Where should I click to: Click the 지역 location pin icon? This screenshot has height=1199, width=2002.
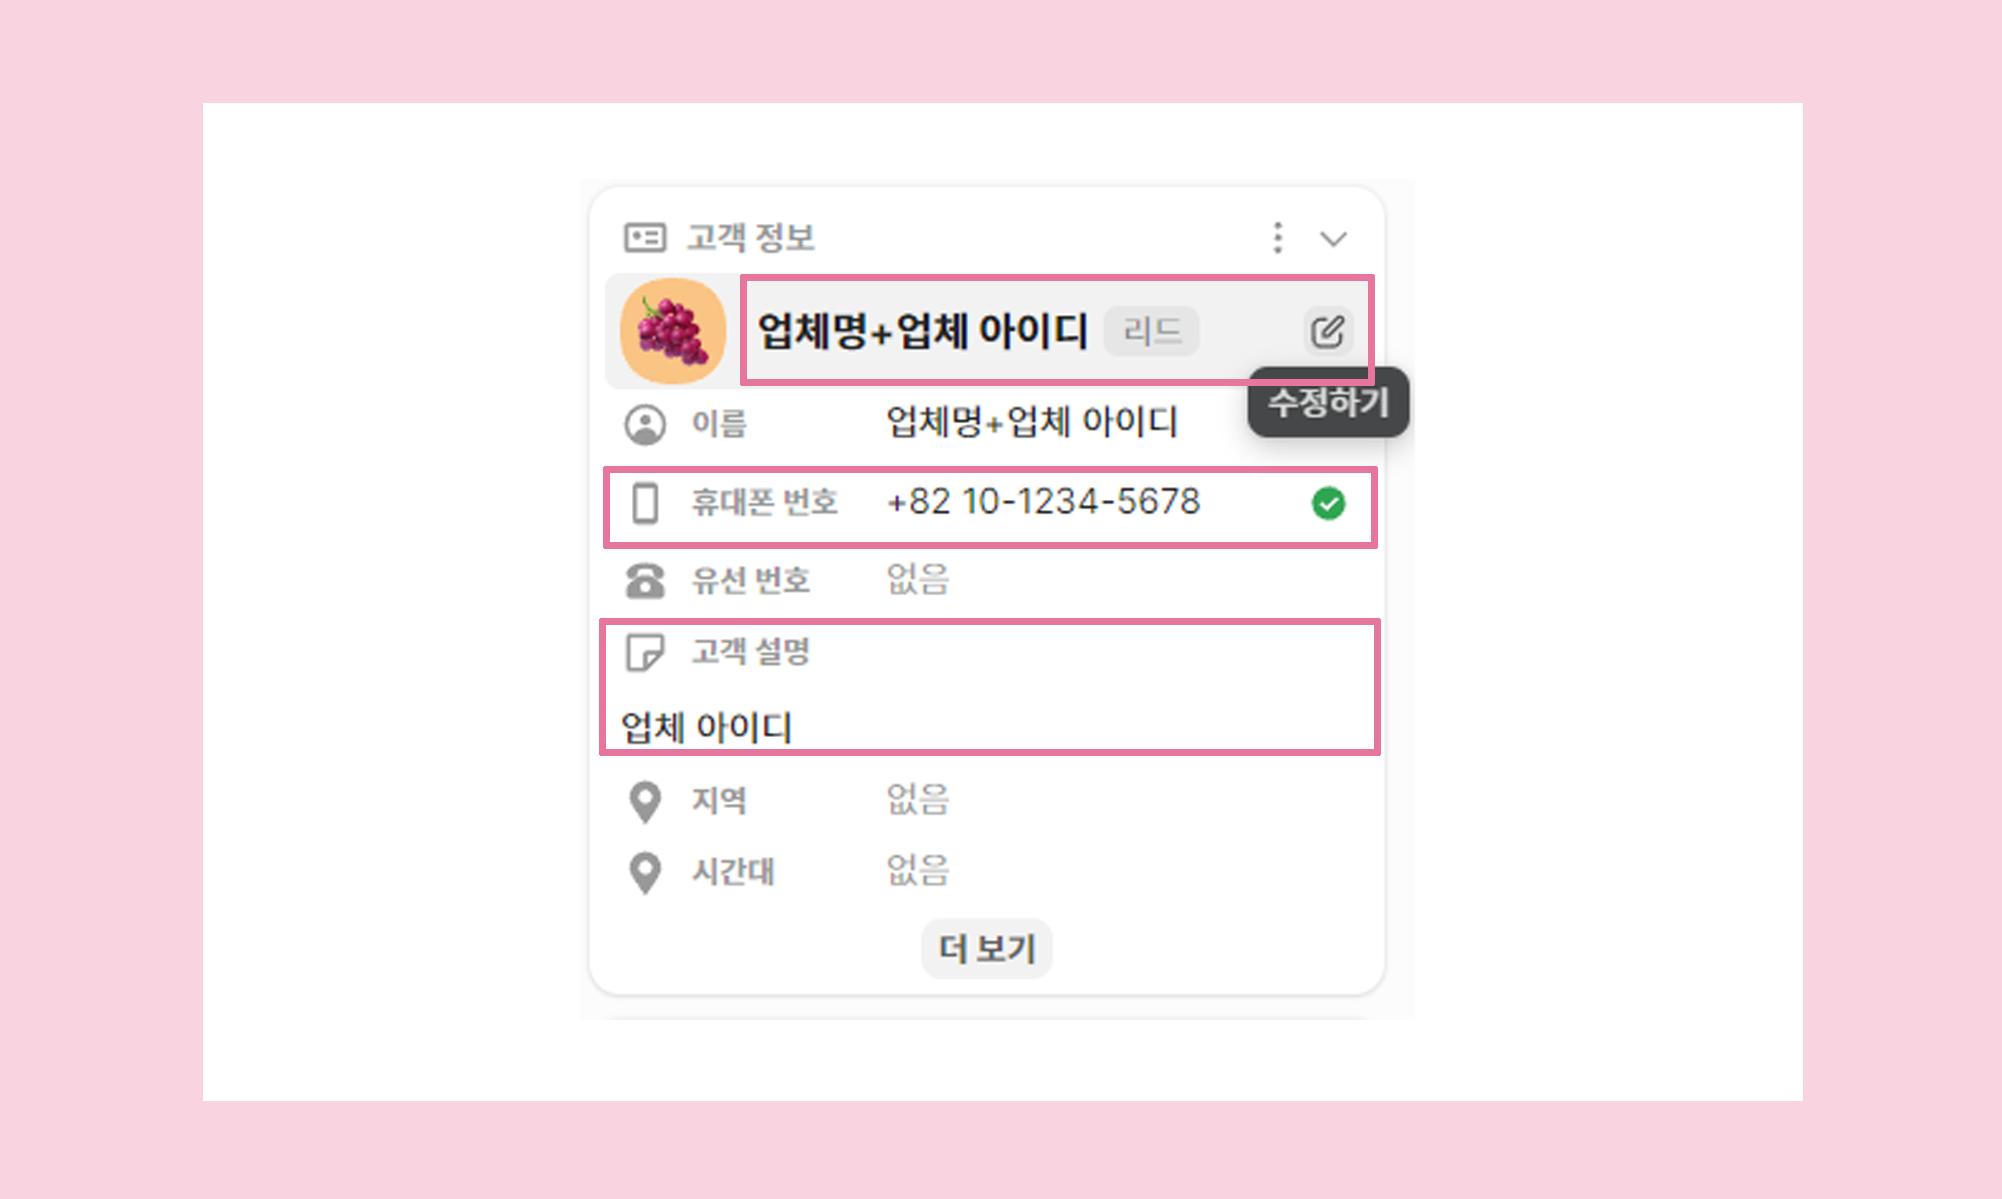(645, 801)
